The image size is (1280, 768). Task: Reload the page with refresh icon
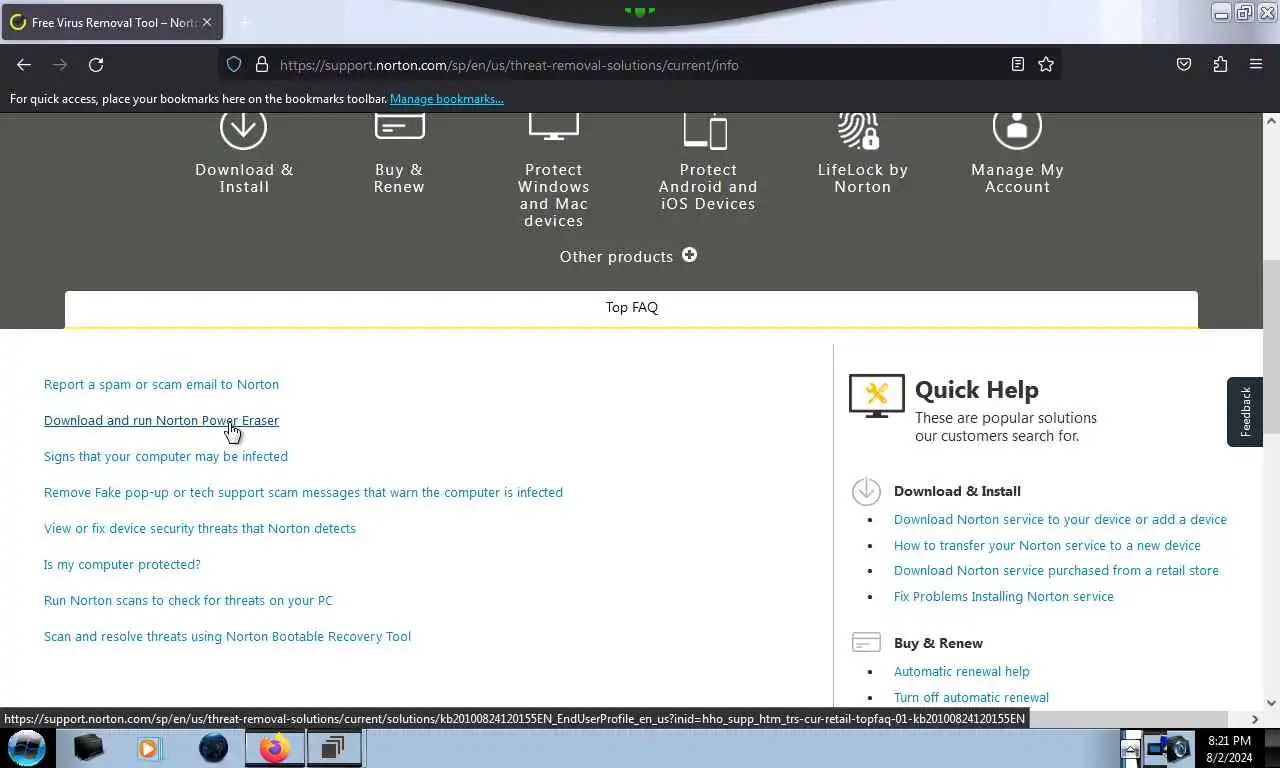[x=96, y=65]
